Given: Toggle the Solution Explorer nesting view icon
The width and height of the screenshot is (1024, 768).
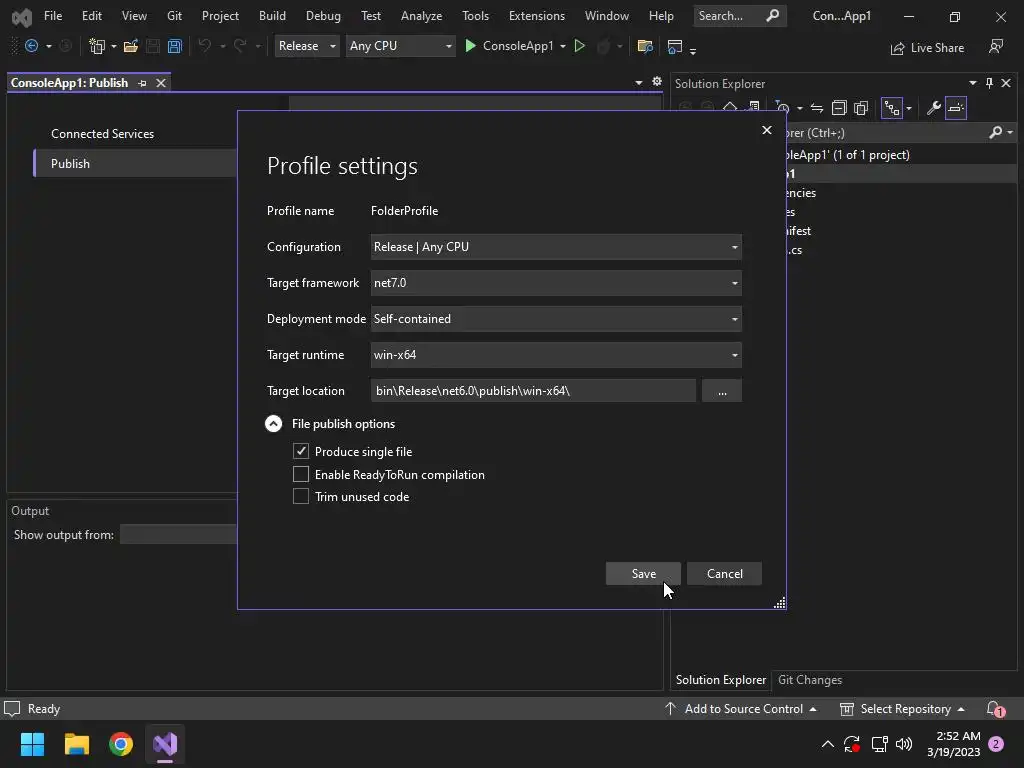Looking at the screenshot, I should click(x=891, y=108).
